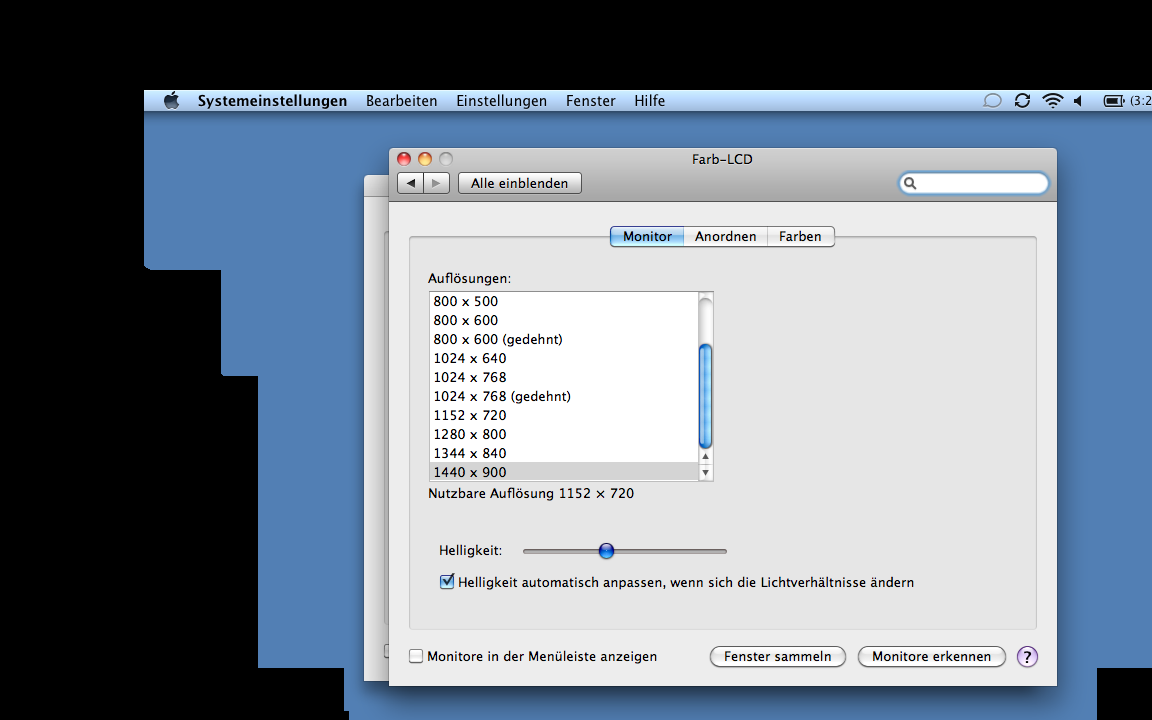Click the Monitore erkennen button
Viewport: 1152px width, 720px height.
click(932, 656)
